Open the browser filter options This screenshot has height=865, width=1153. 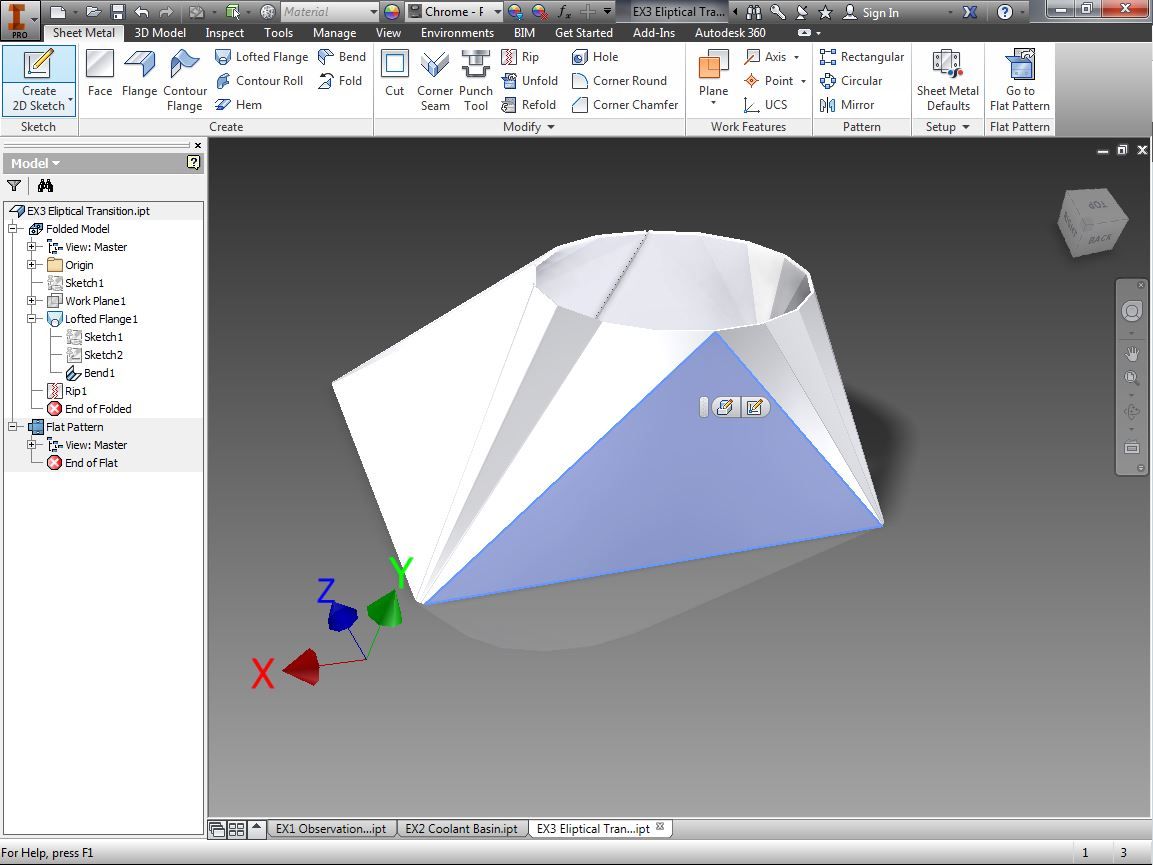pyautogui.click(x=14, y=186)
